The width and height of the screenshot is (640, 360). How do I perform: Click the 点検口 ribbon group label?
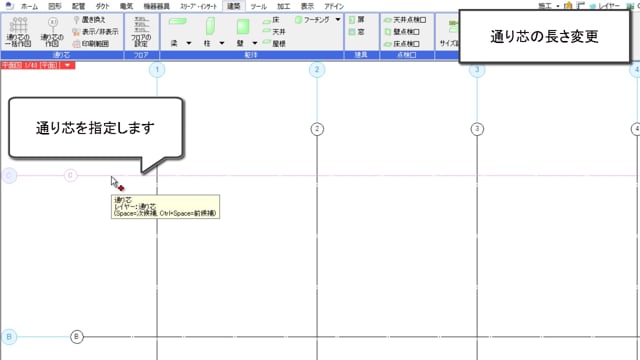point(407,55)
